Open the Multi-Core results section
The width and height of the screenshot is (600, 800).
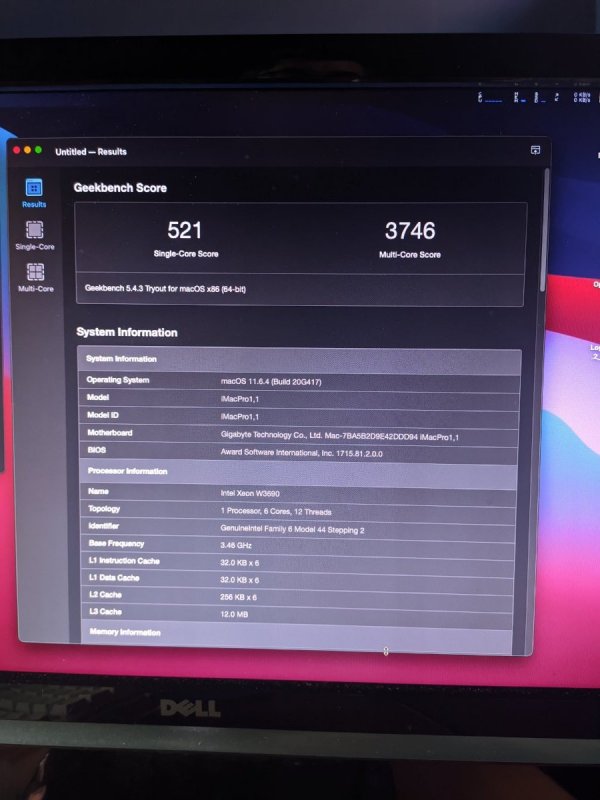pos(35,278)
